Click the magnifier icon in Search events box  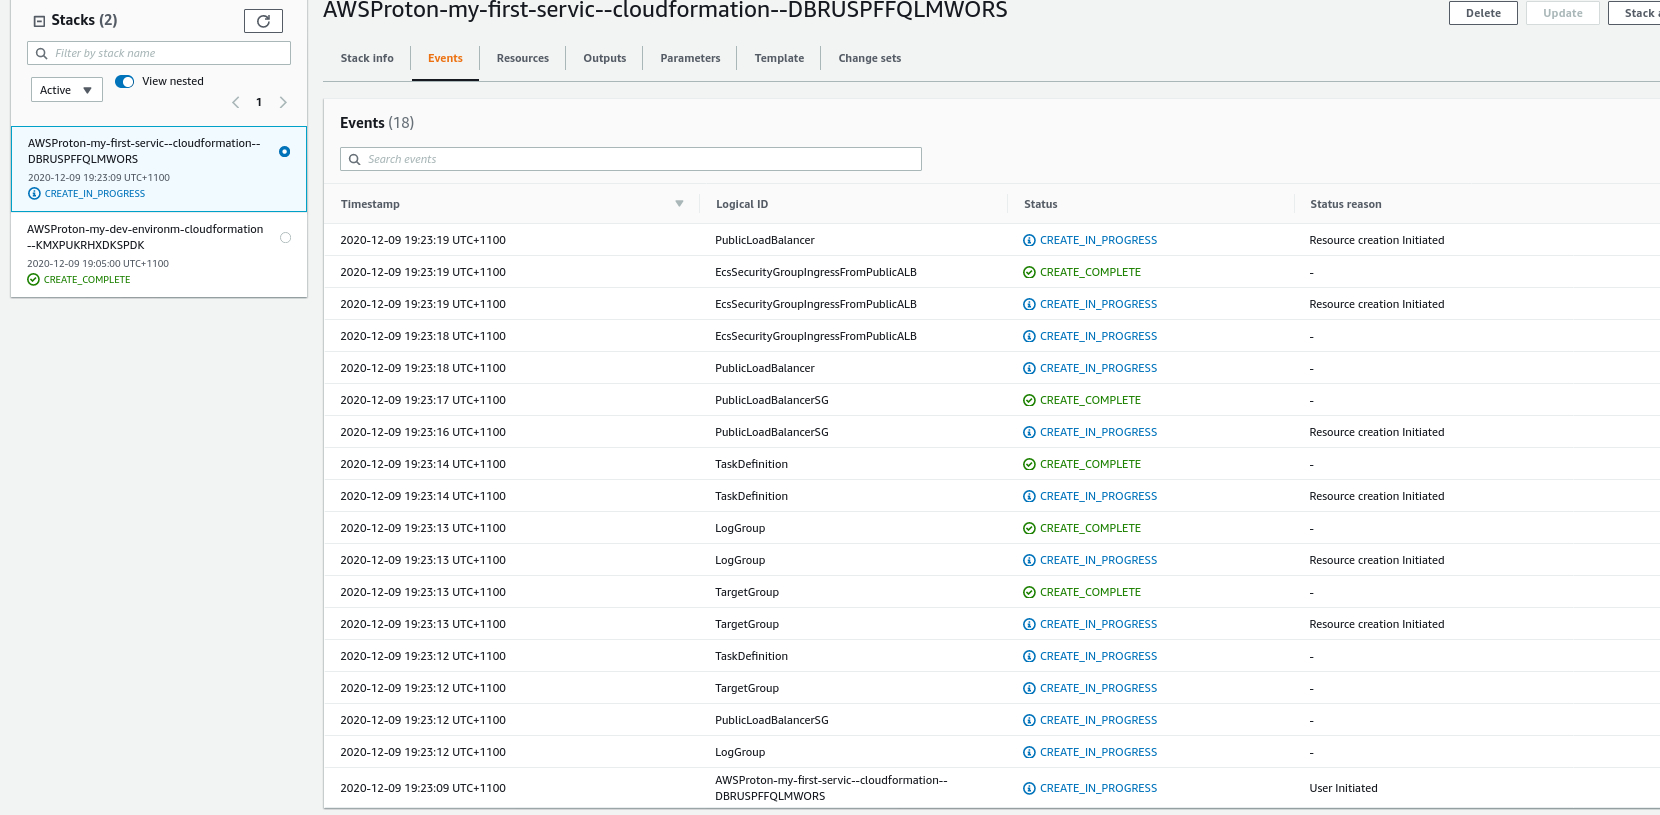pyautogui.click(x=354, y=159)
